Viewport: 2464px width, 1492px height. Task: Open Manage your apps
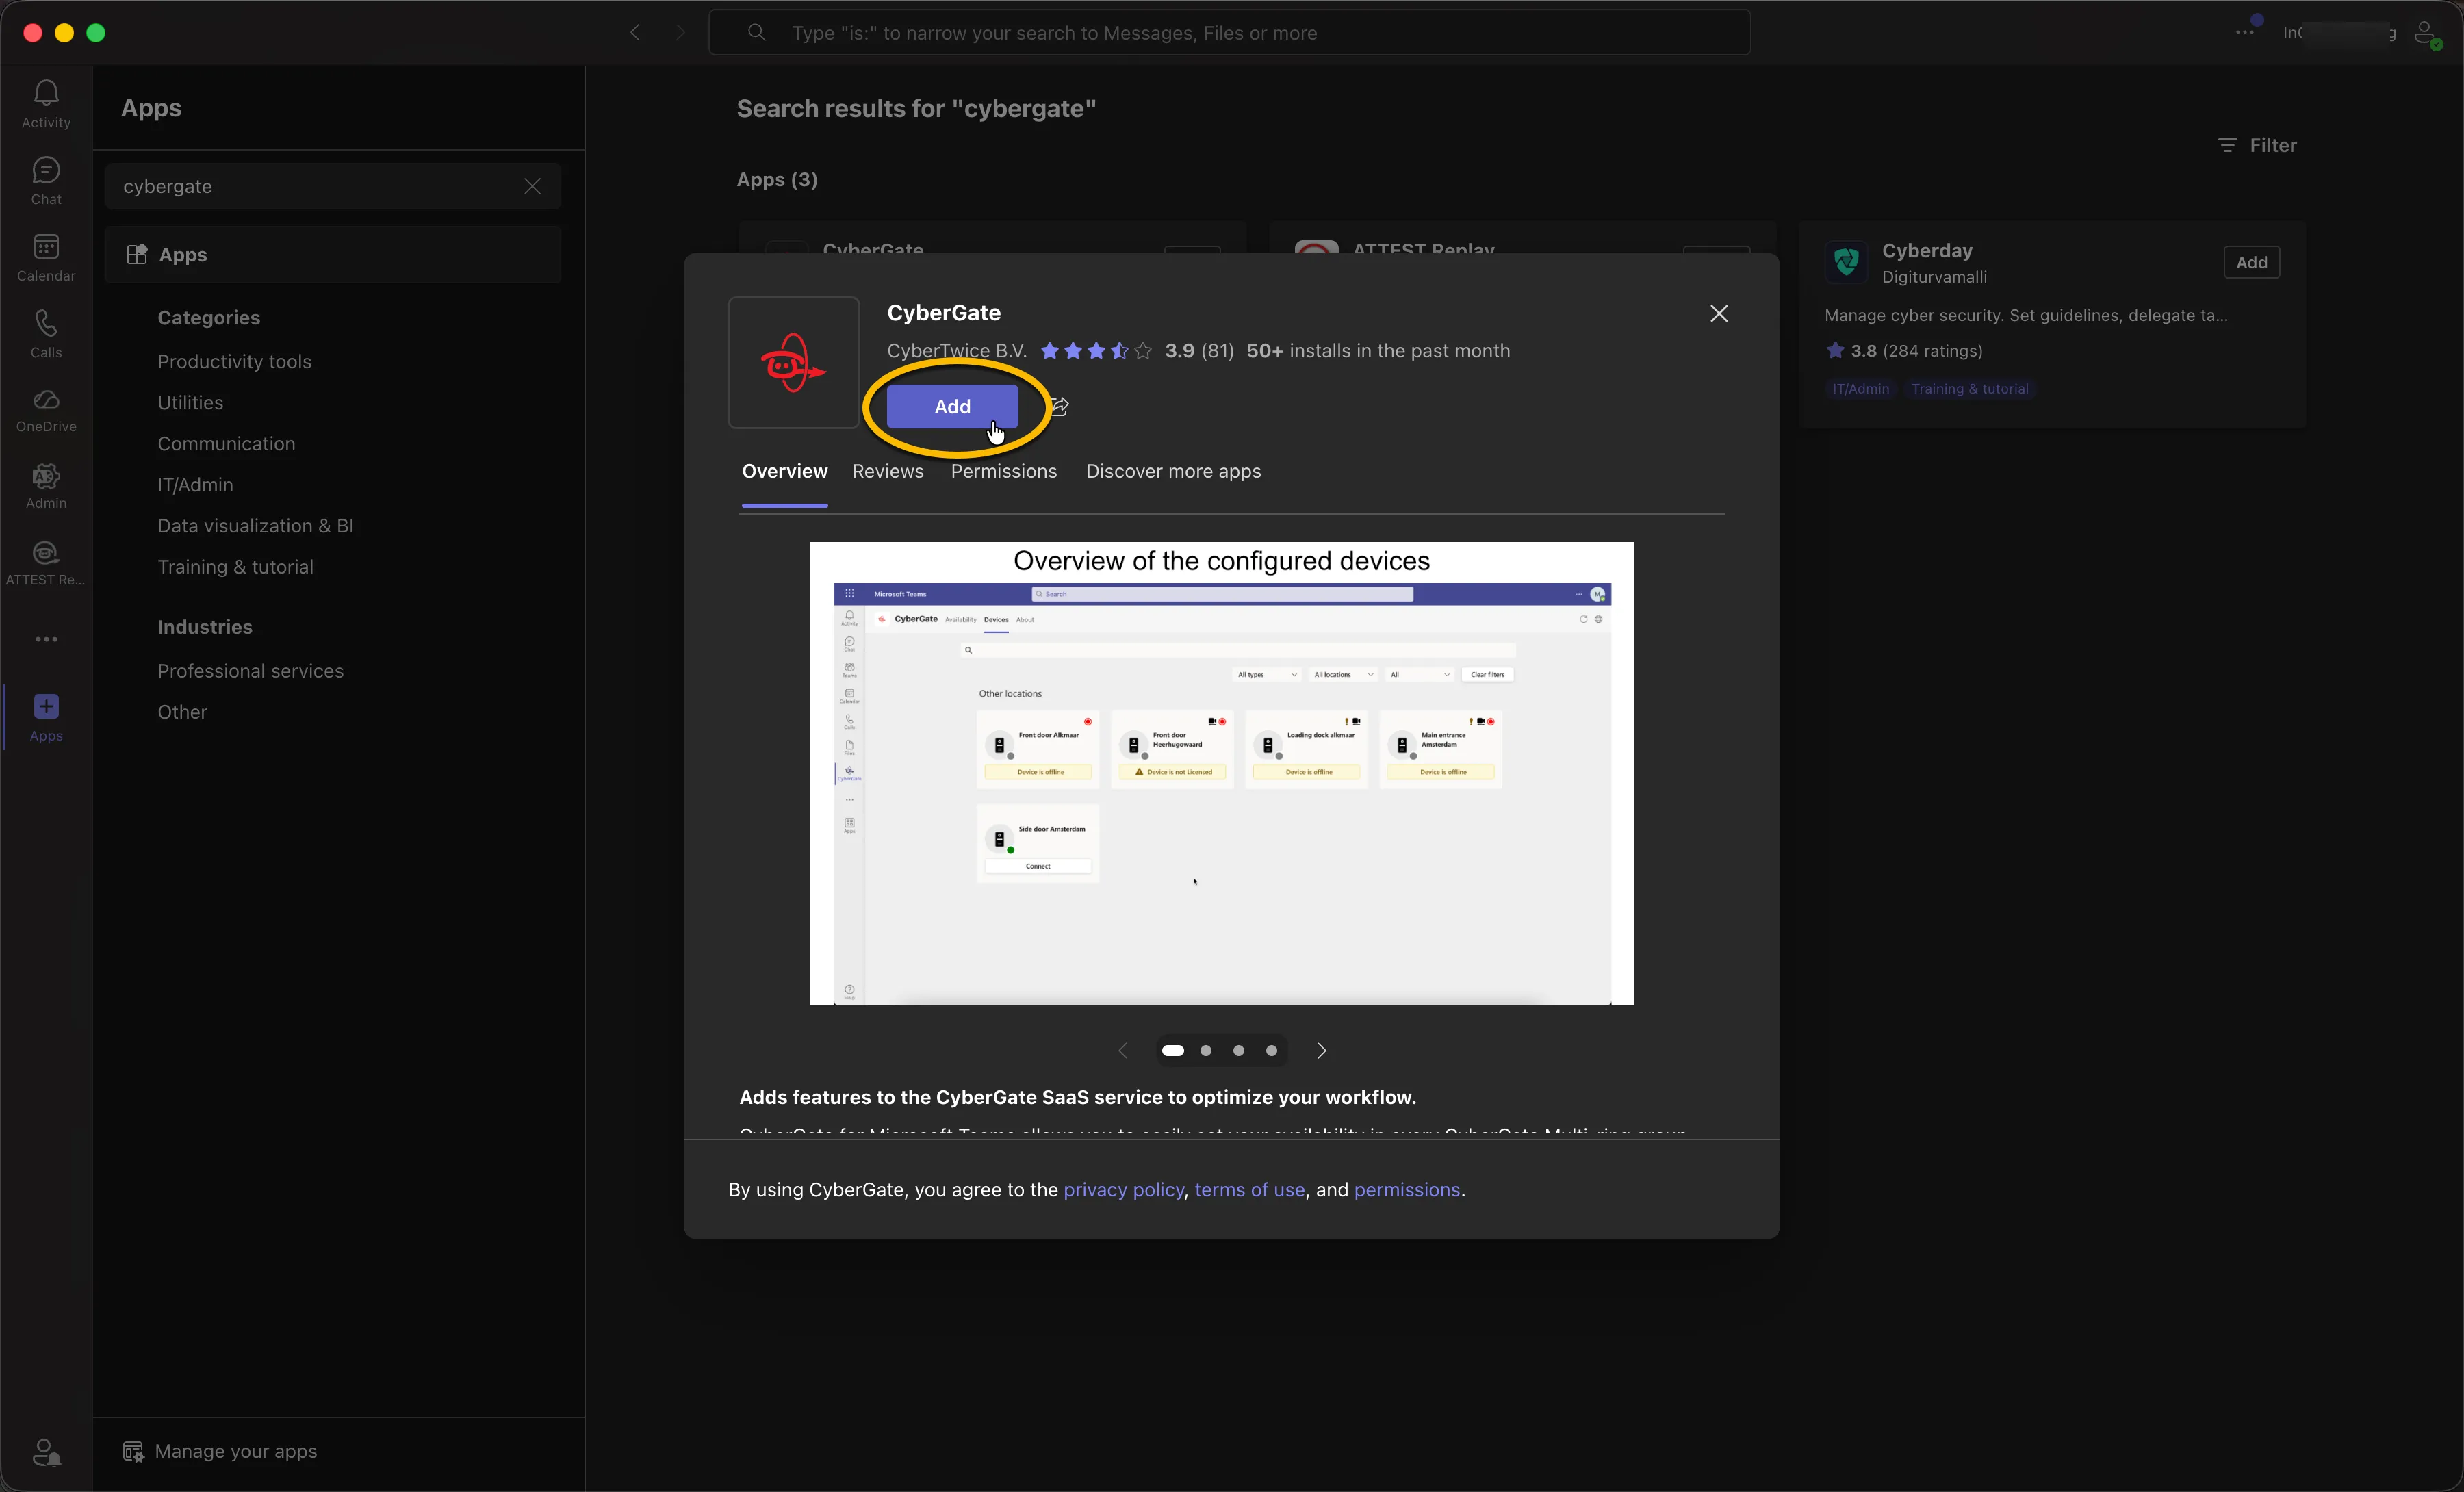(x=220, y=1451)
